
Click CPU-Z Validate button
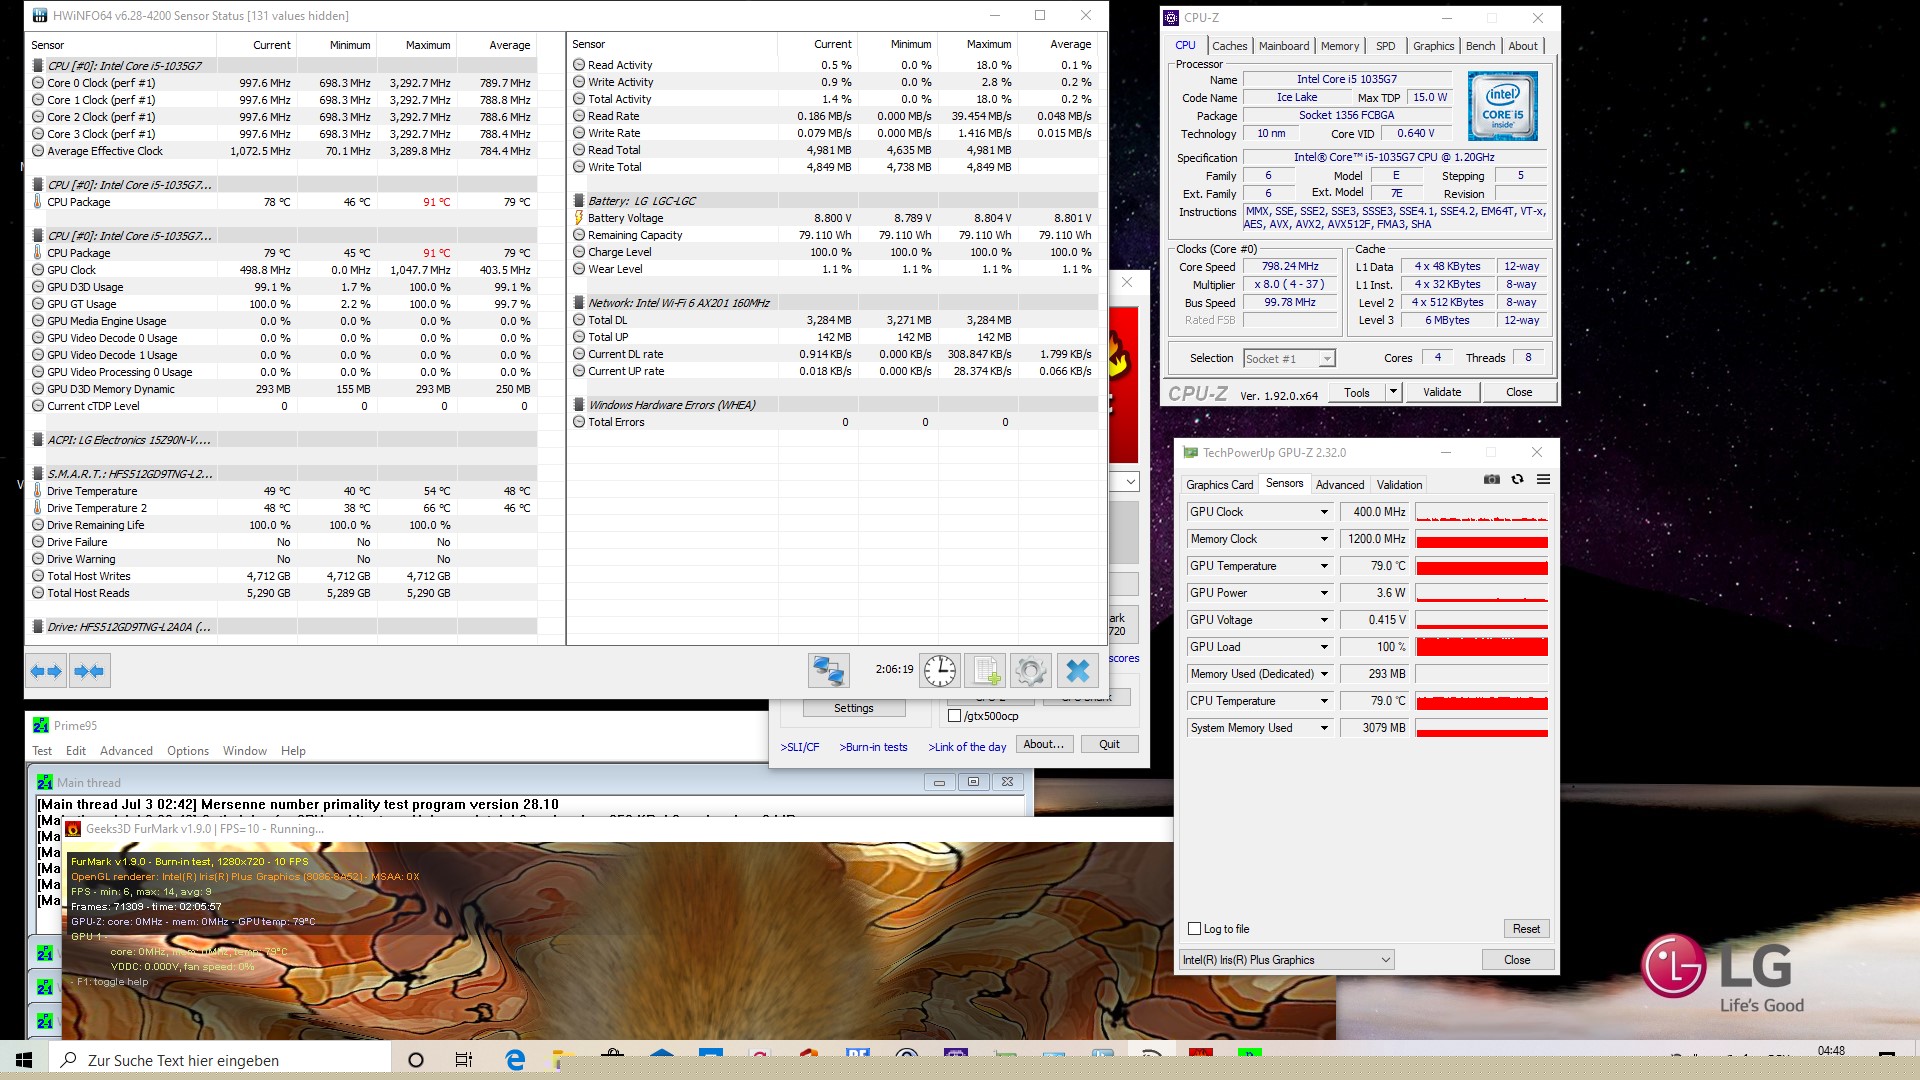[1441, 392]
